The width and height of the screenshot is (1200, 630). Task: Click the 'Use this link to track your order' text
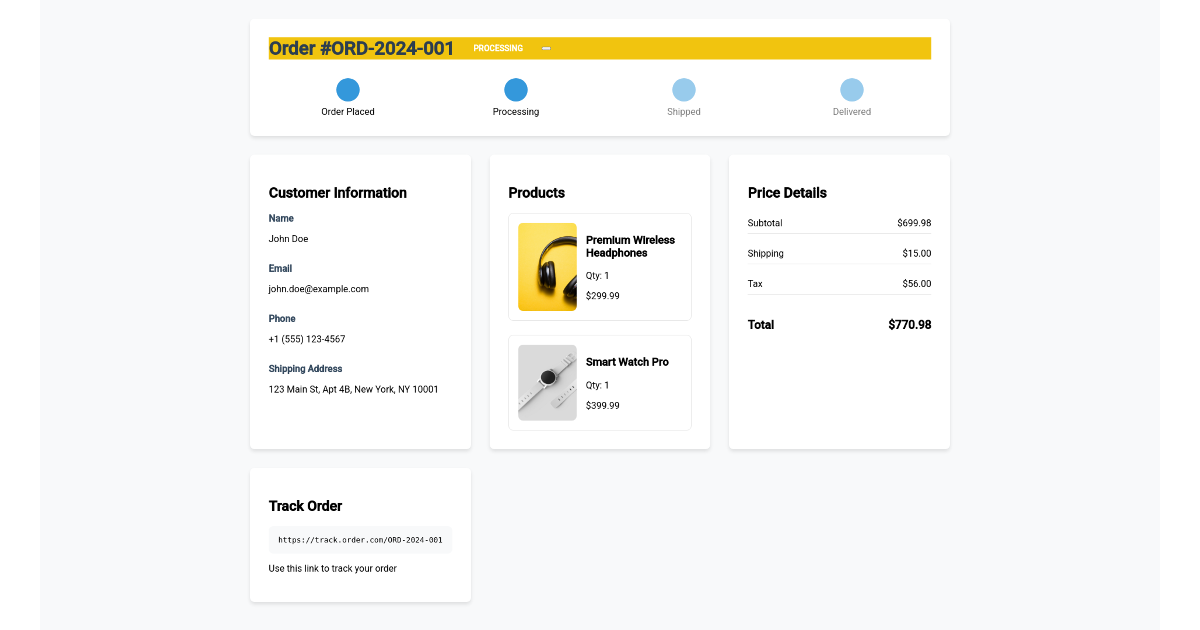(332, 568)
